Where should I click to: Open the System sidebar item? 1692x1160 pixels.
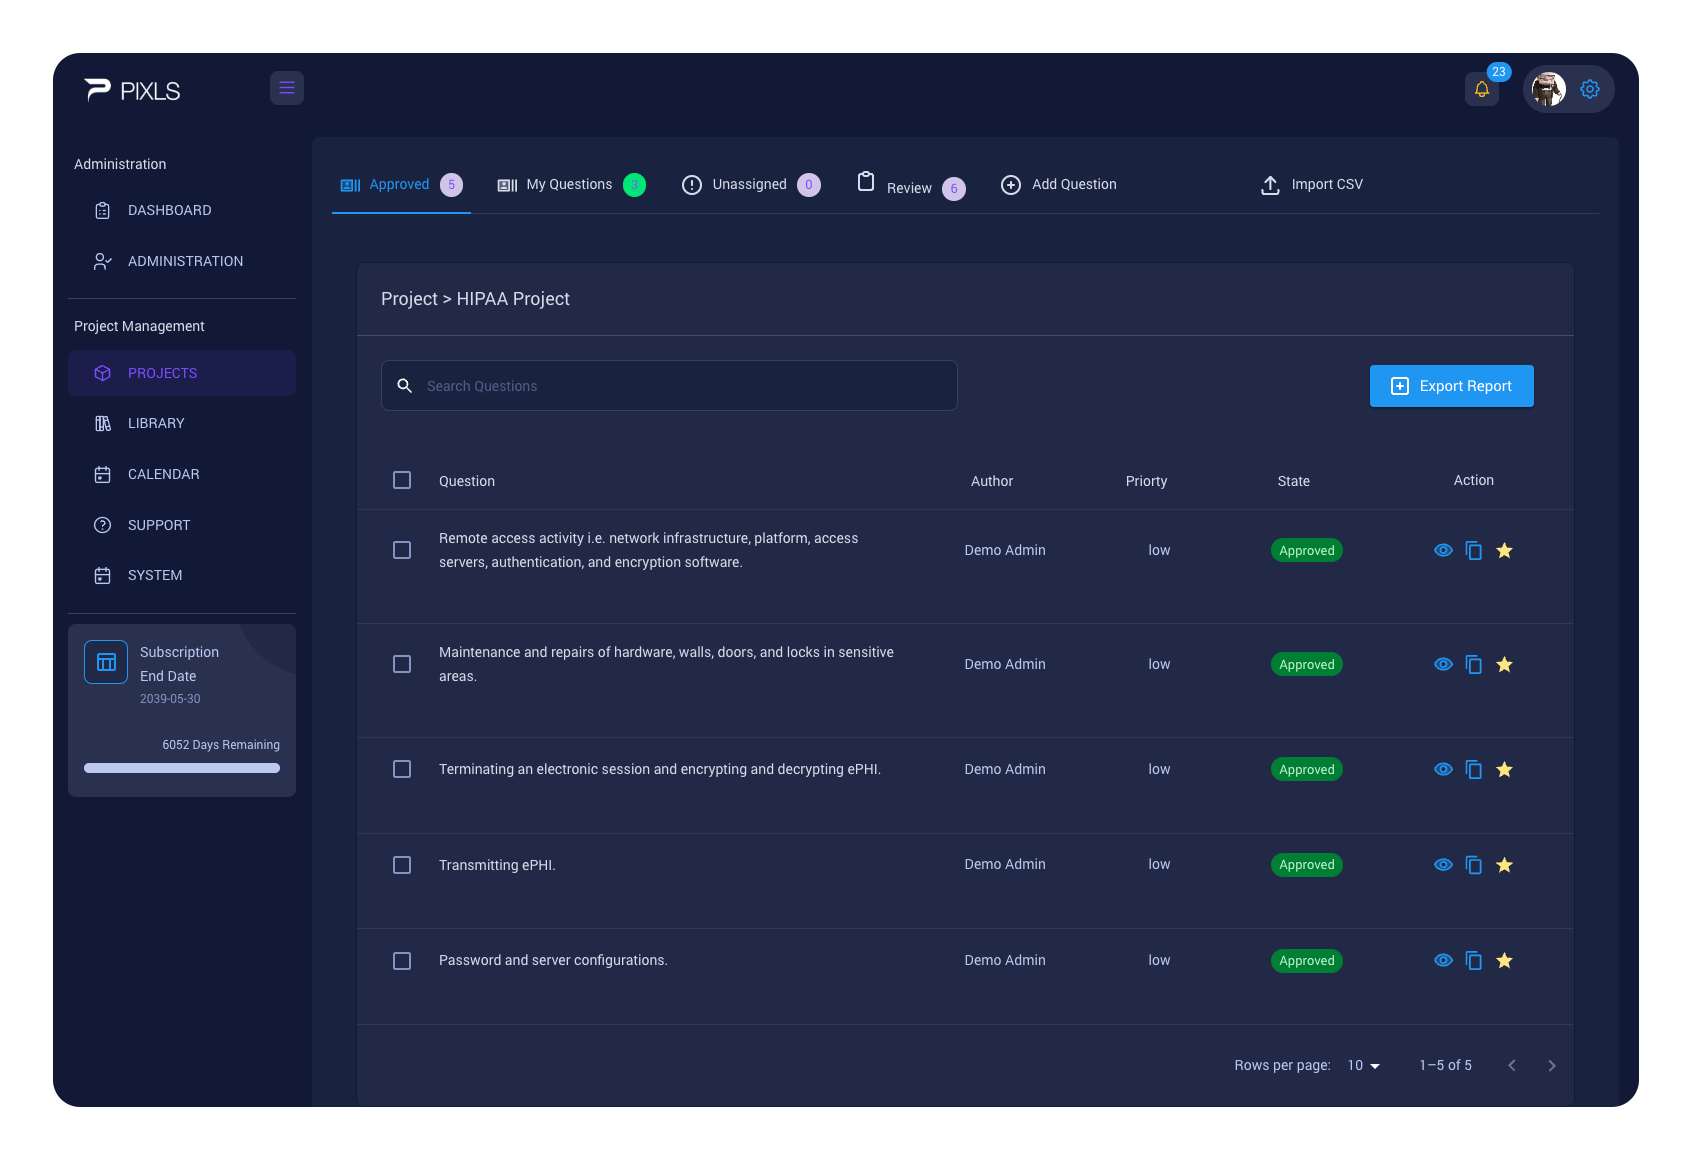point(182,575)
